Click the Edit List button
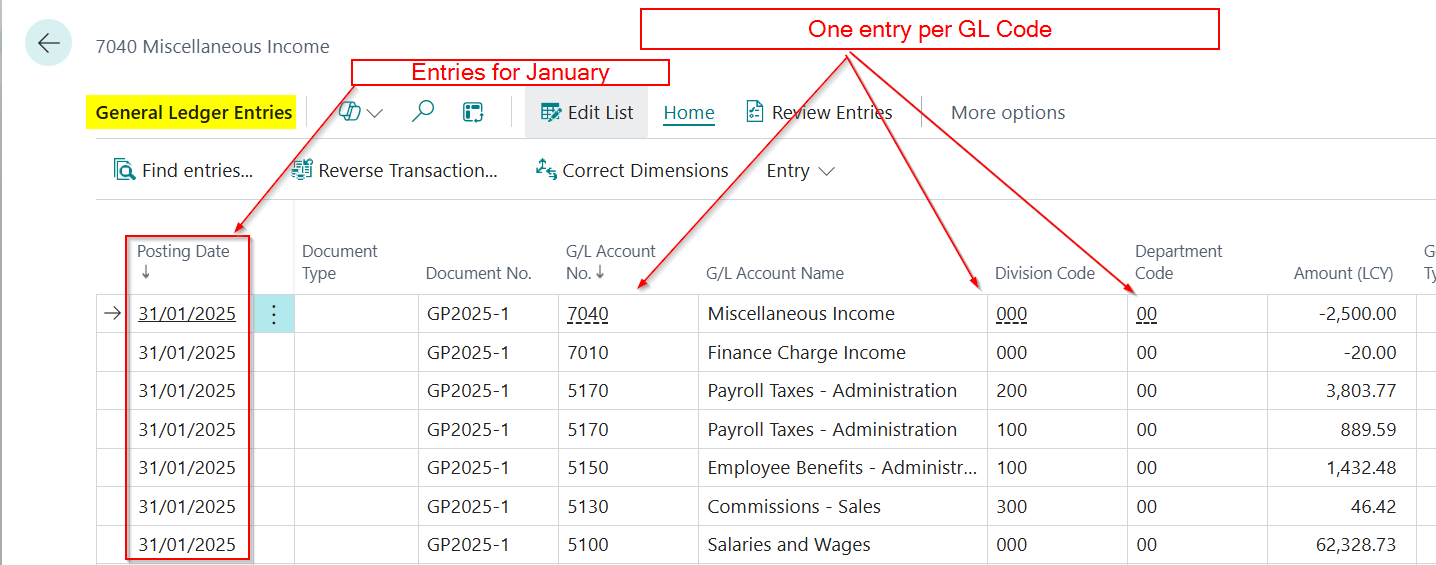The image size is (1436, 565). click(x=586, y=112)
